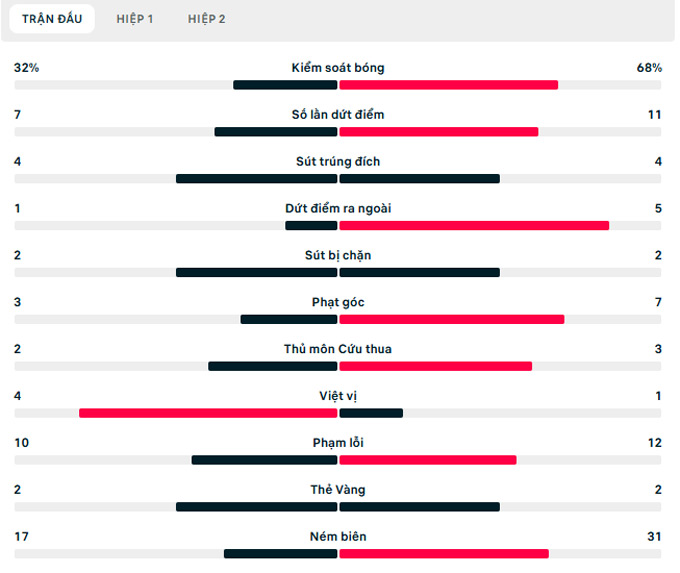Click the red Số lần dứt điểm bar

pyautogui.click(x=439, y=132)
